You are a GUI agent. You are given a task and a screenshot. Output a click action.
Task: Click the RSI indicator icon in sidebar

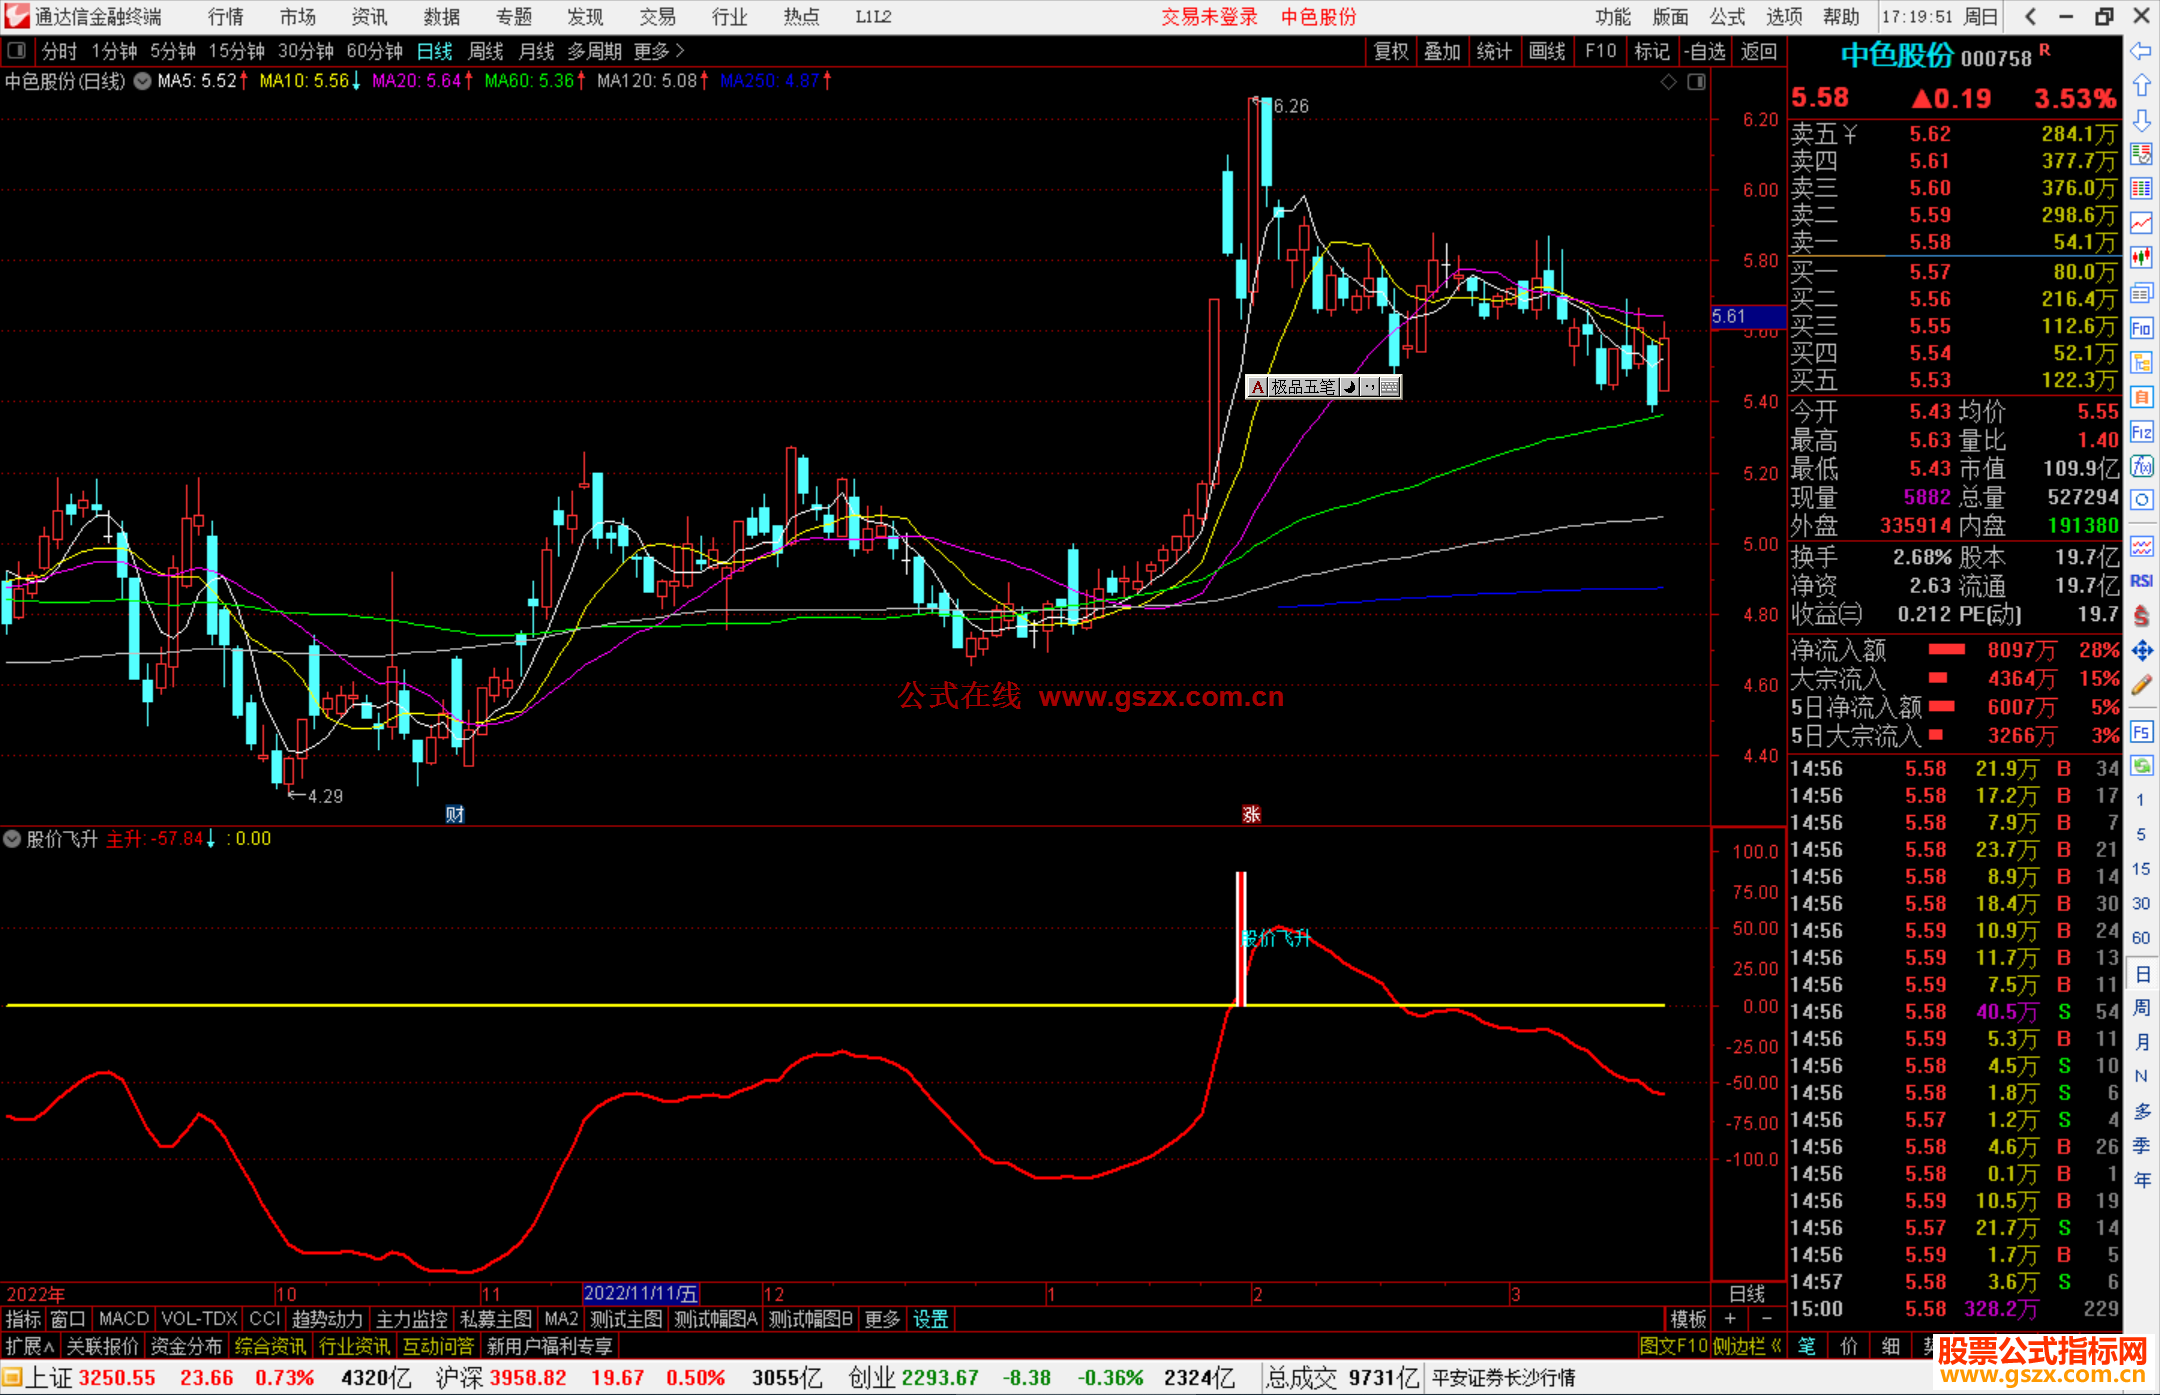click(x=2141, y=581)
